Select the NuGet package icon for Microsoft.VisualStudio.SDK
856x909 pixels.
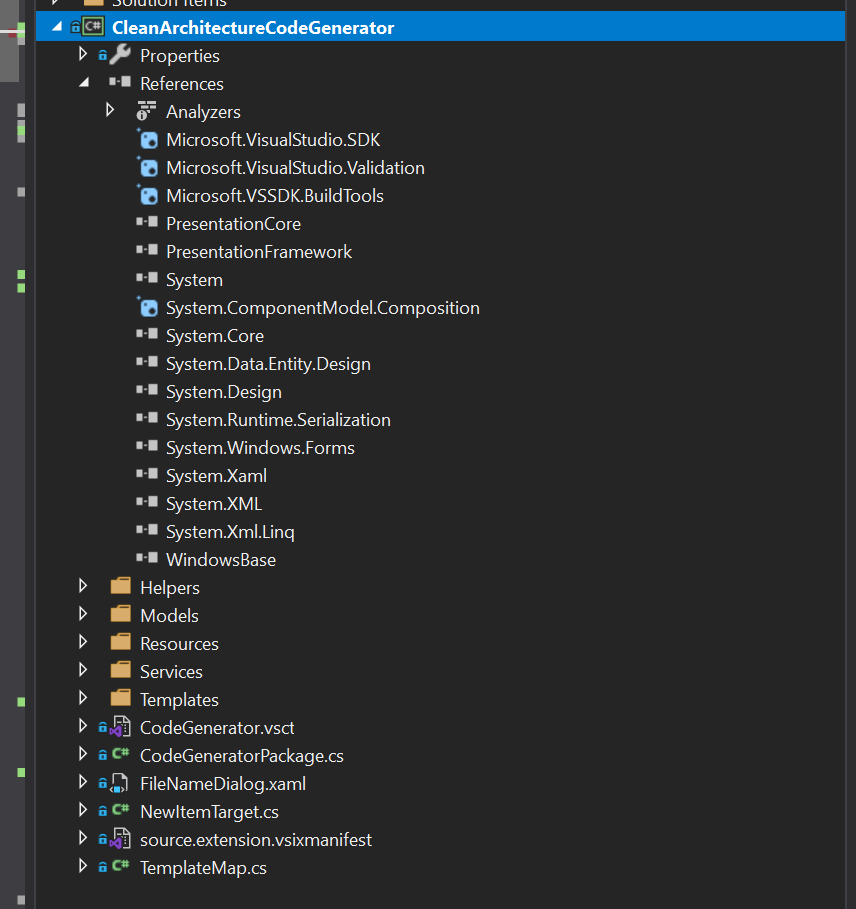(x=147, y=139)
